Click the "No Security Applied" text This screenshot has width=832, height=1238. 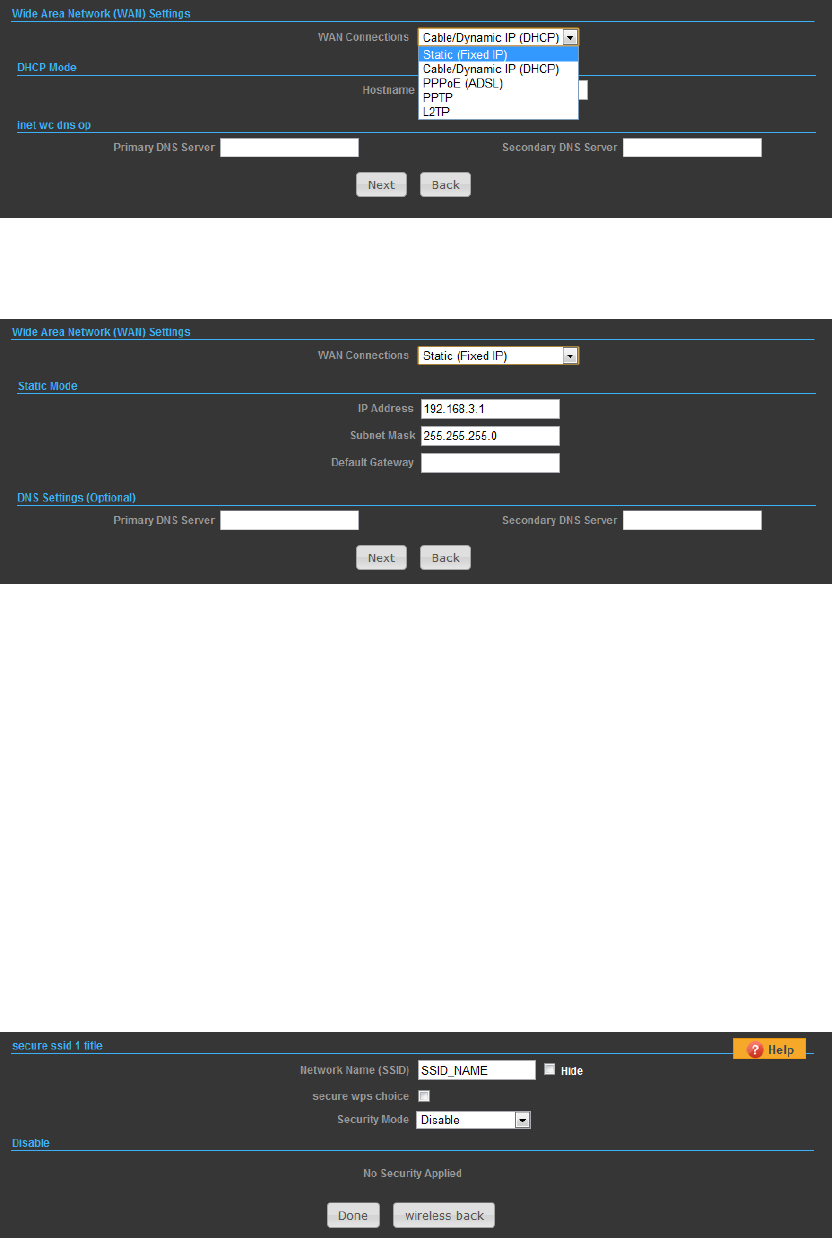[412, 1173]
